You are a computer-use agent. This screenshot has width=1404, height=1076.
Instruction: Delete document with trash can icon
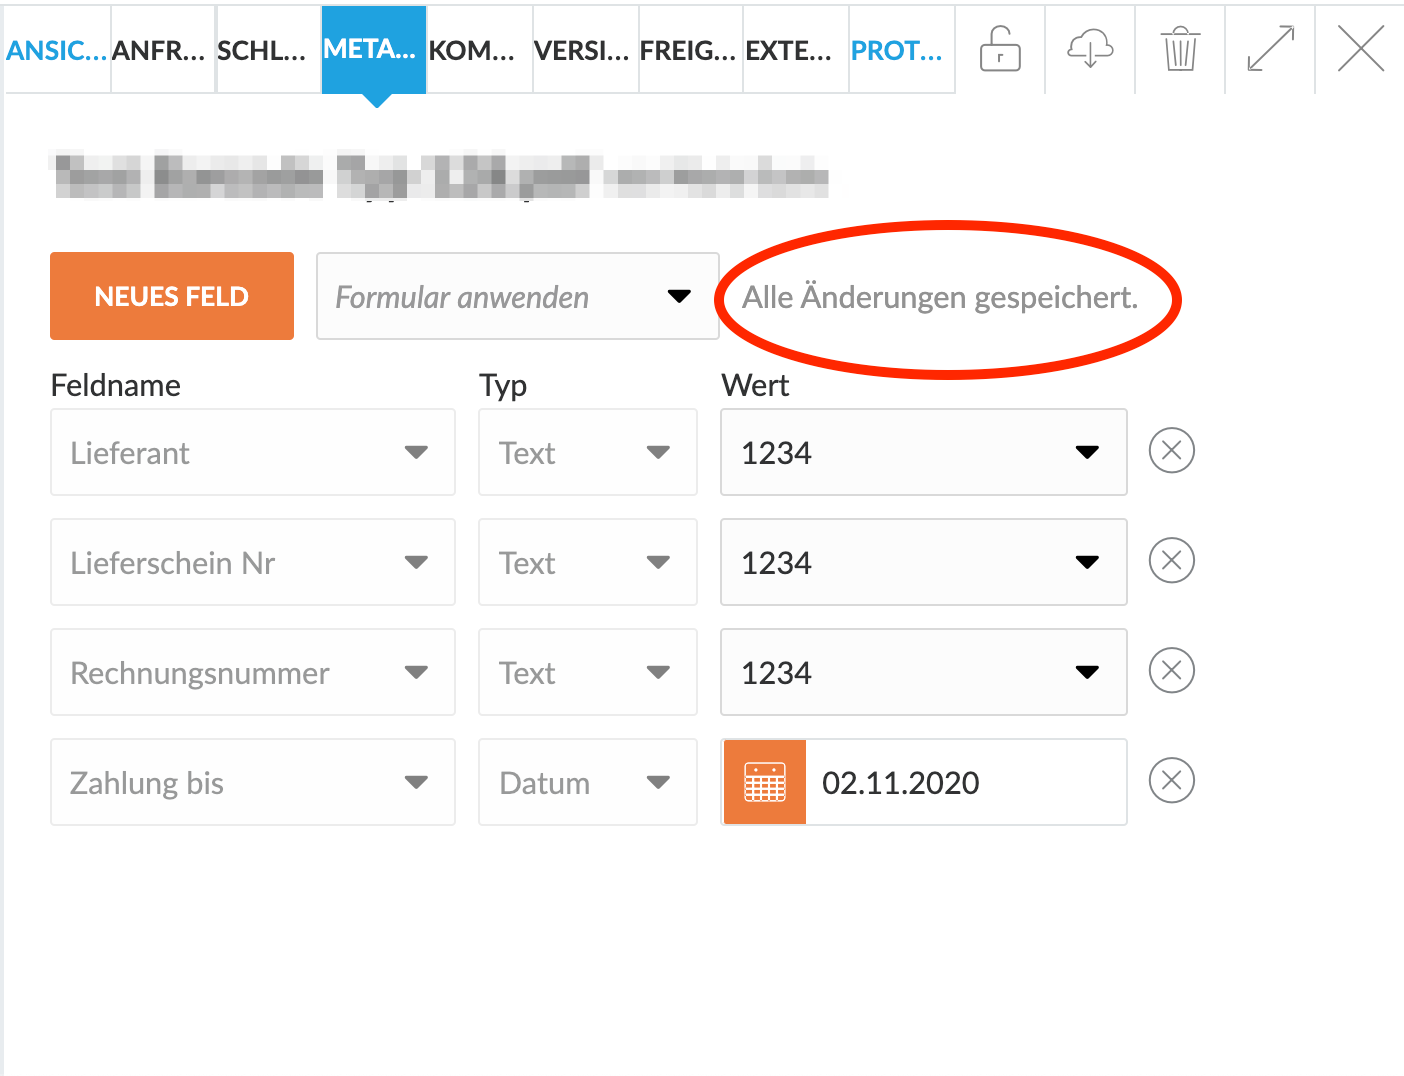pos(1180,48)
